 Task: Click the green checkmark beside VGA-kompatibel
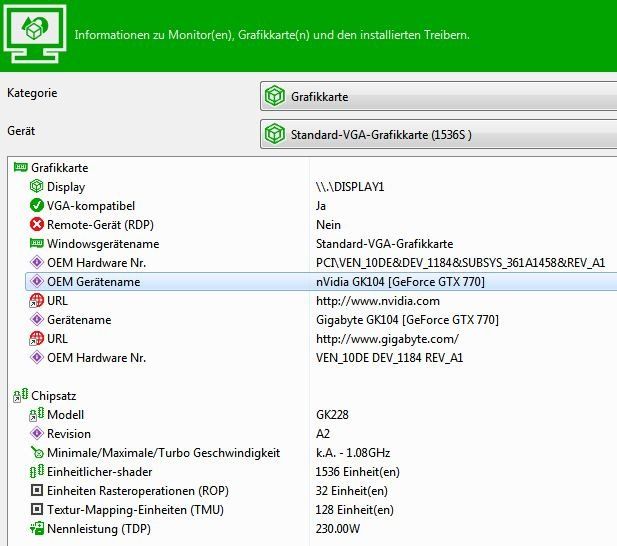[37, 205]
